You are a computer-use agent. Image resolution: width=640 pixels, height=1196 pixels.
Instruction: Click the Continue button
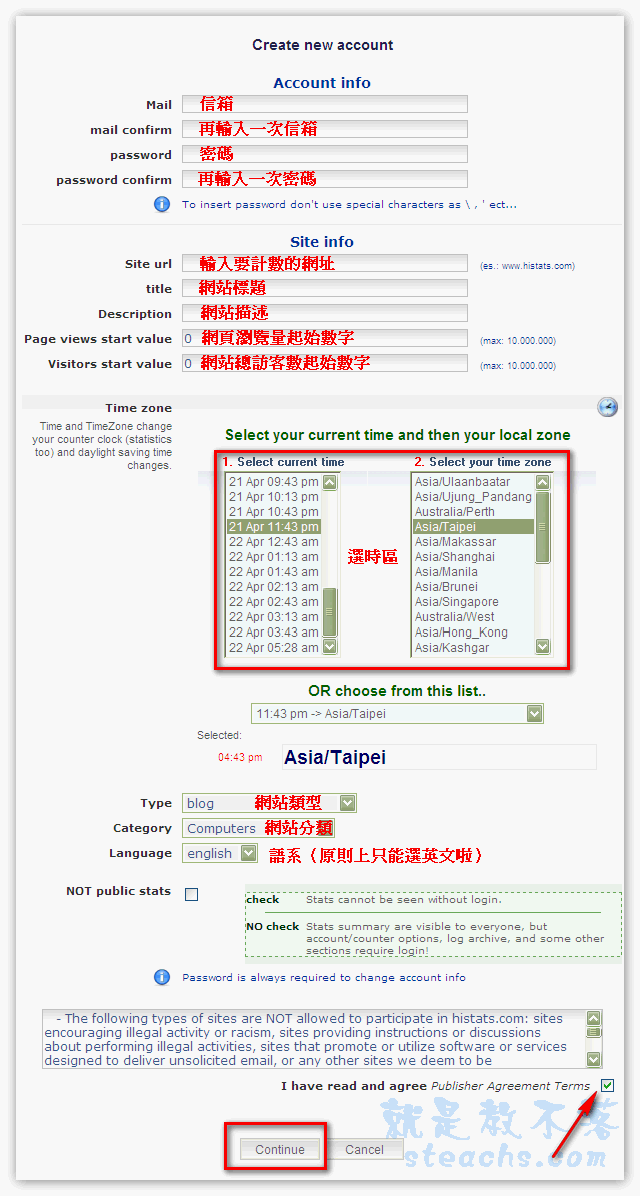pos(280,1149)
